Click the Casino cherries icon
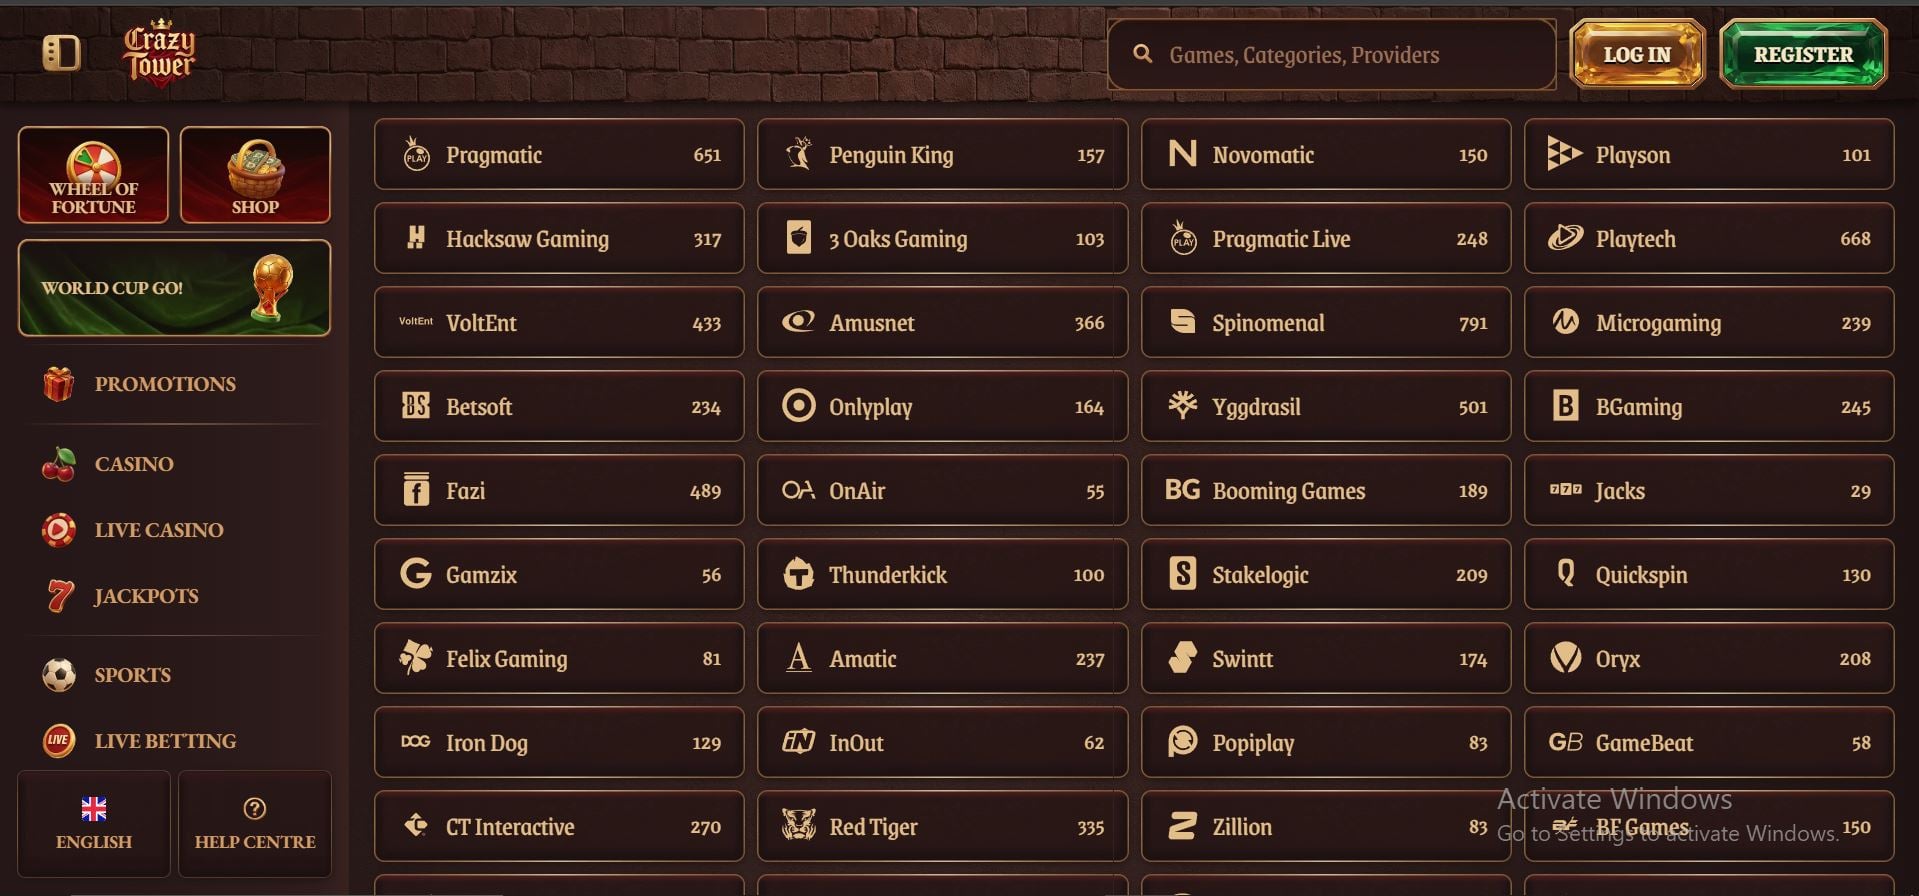1919x896 pixels. click(x=59, y=464)
